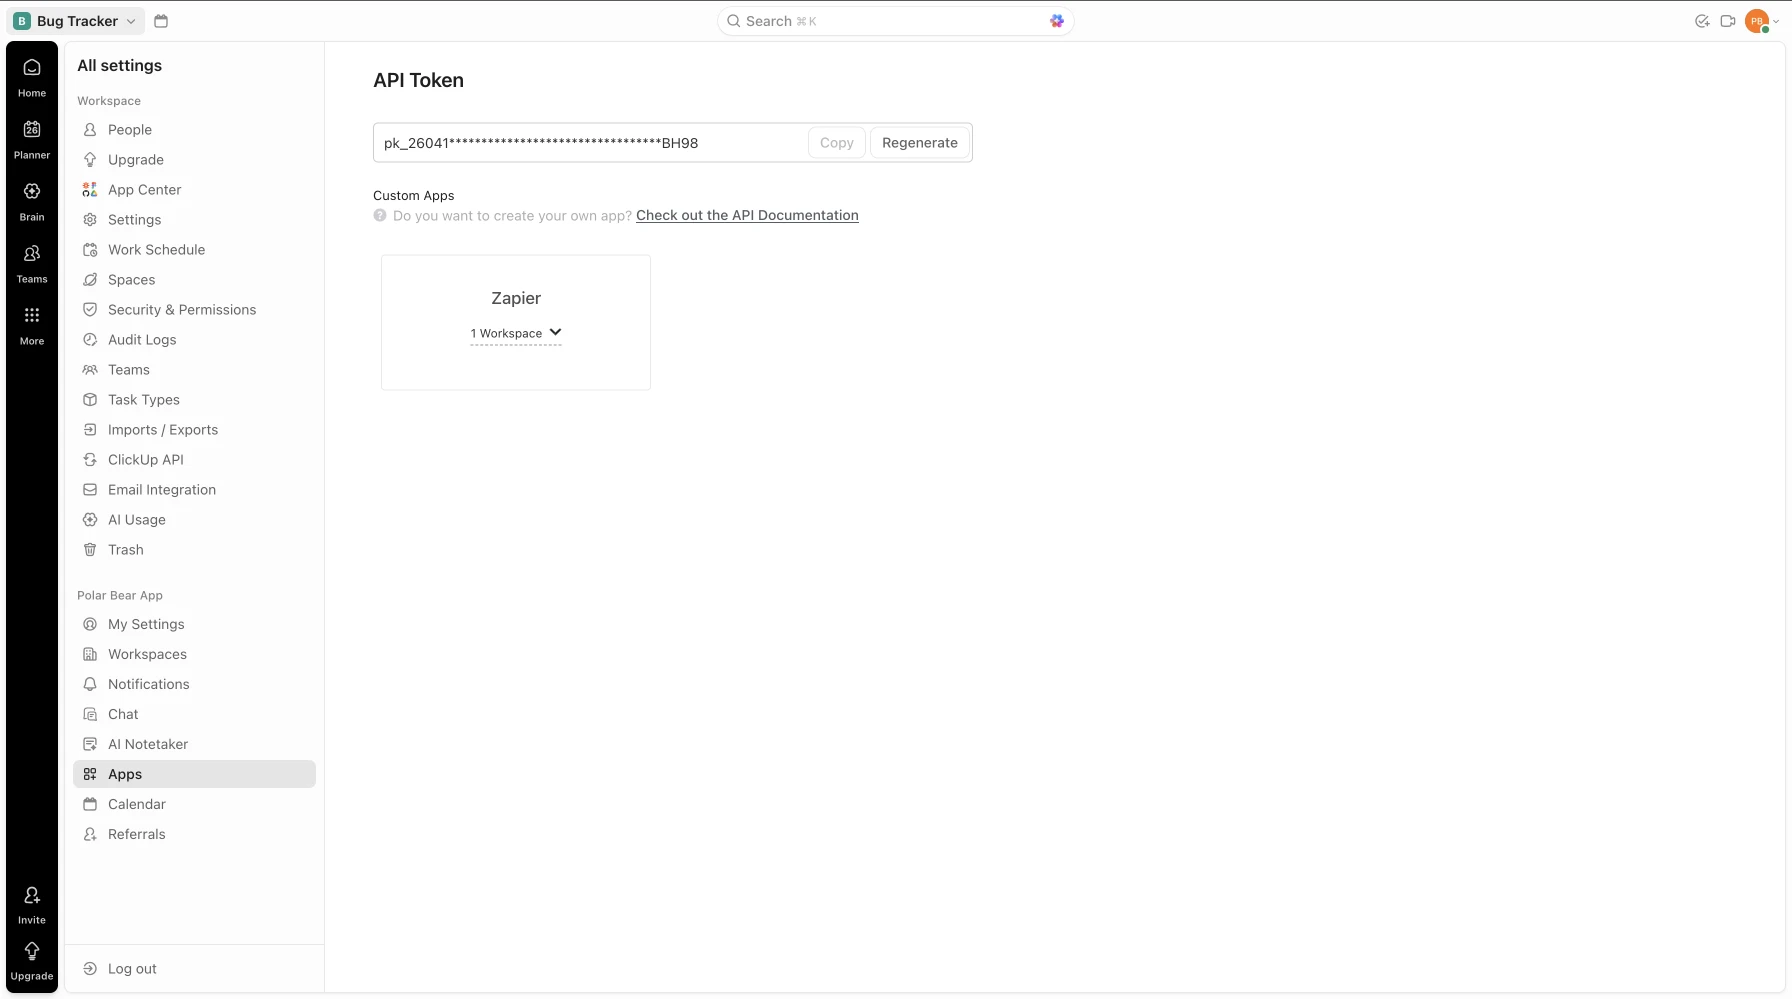1792x999 pixels.
Task: Click the calendar icon beside Bug Tracker
Action: (161, 21)
